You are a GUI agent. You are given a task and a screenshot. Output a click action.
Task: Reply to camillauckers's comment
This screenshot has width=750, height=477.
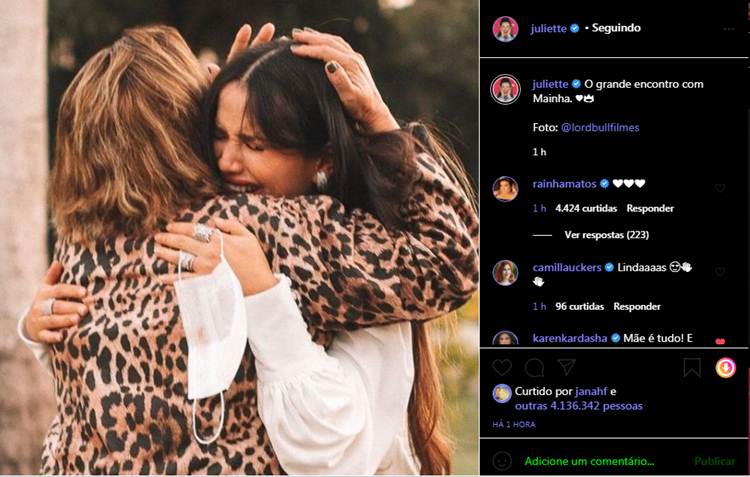tap(637, 306)
